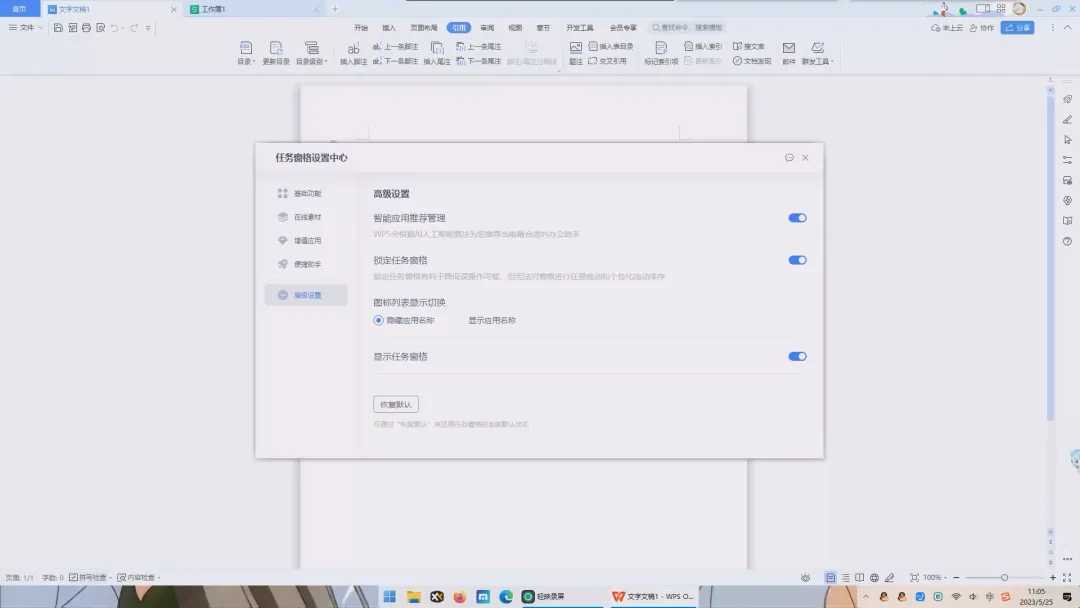The height and width of the screenshot is (608, 1080).
Task: Switch to 工作簿1 document tab
Action: coord(251,9)
